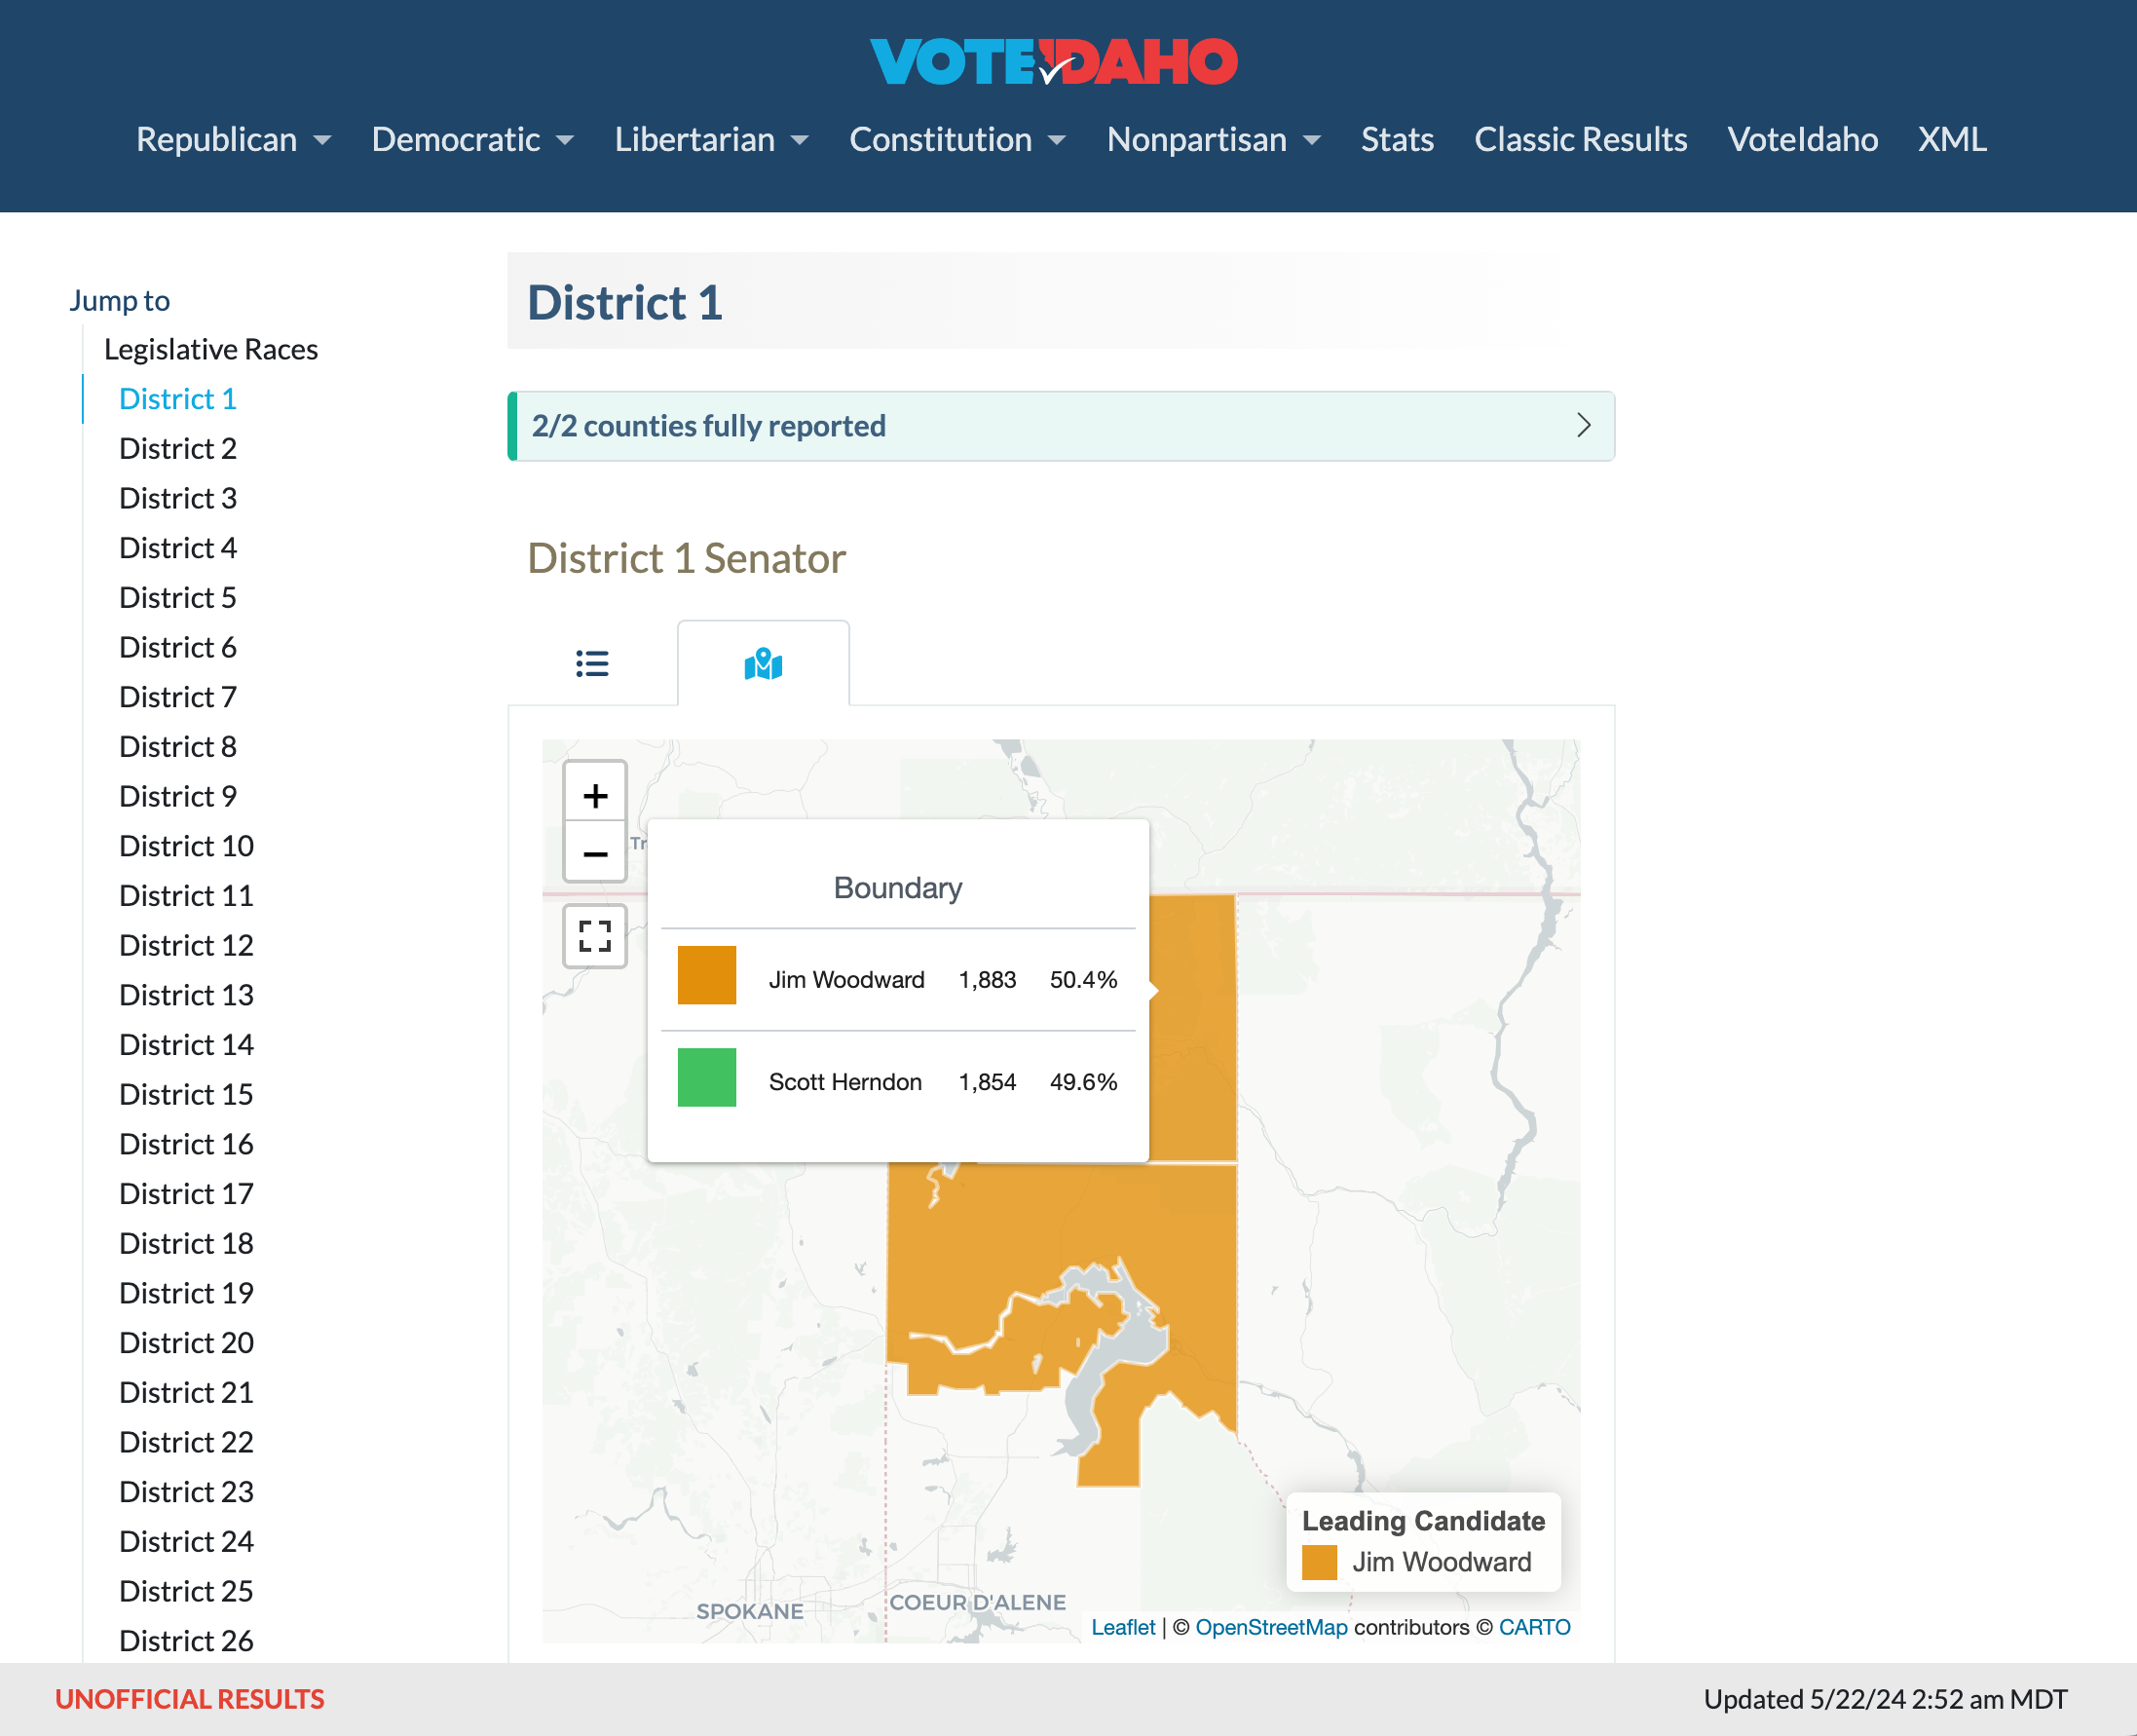The width and height of the screenshot is (2137, 1736).
Task: Open the Classic Results menu item
Action: pos(1580,139)
